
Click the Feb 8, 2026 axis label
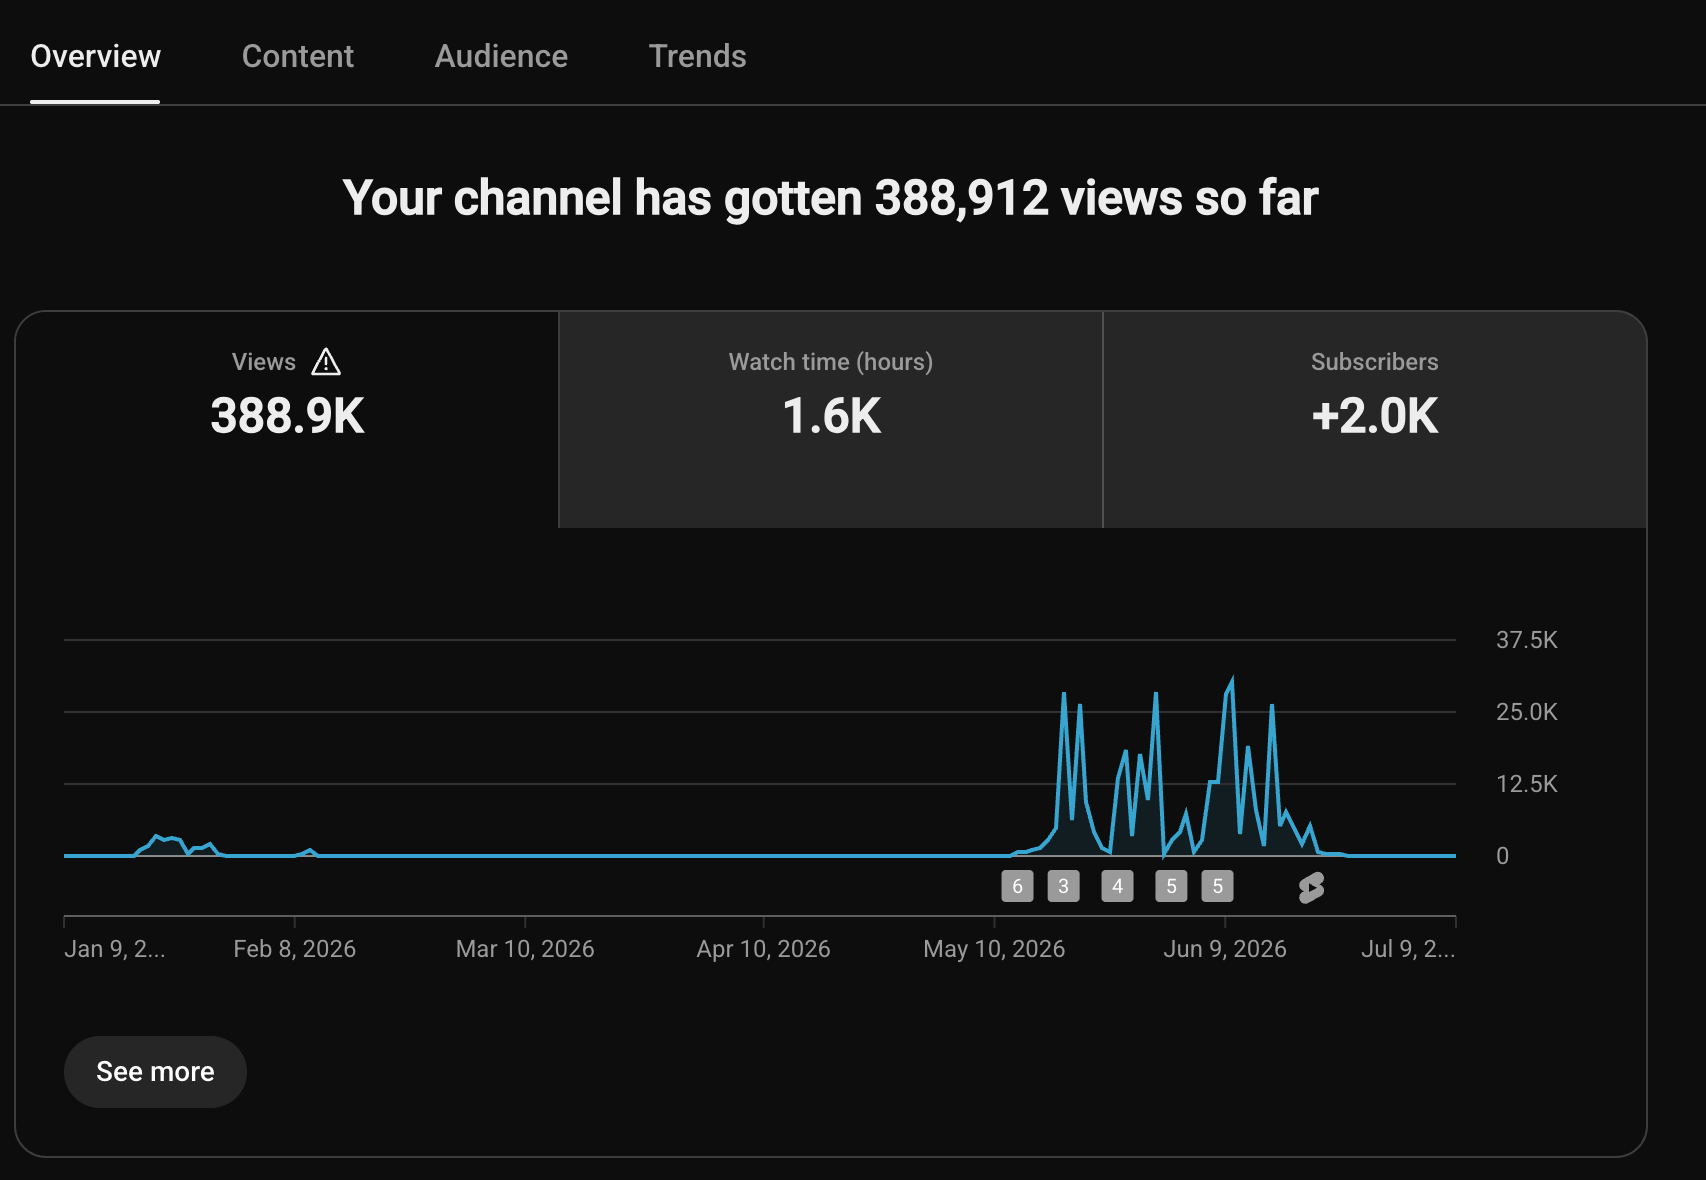pyautogui.click(x=294, y=949)
